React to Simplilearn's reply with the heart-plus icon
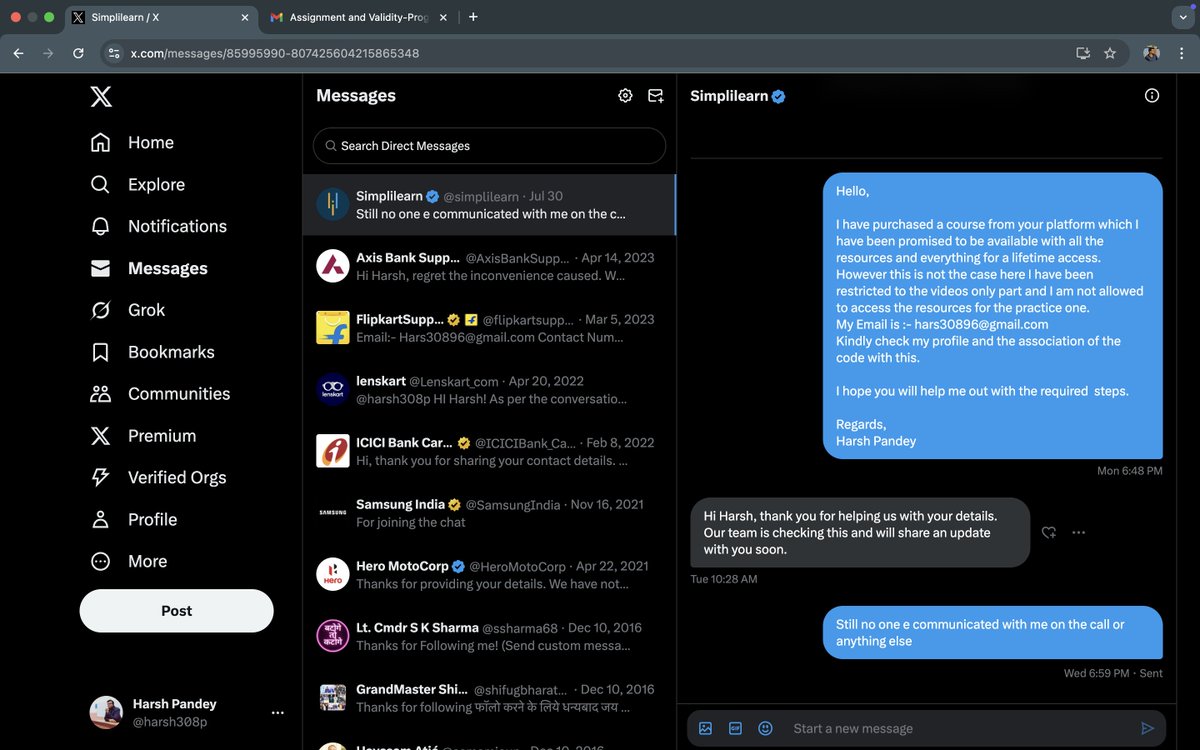The width and height of the screenshot is (1200, 750). coord(1048,533)
